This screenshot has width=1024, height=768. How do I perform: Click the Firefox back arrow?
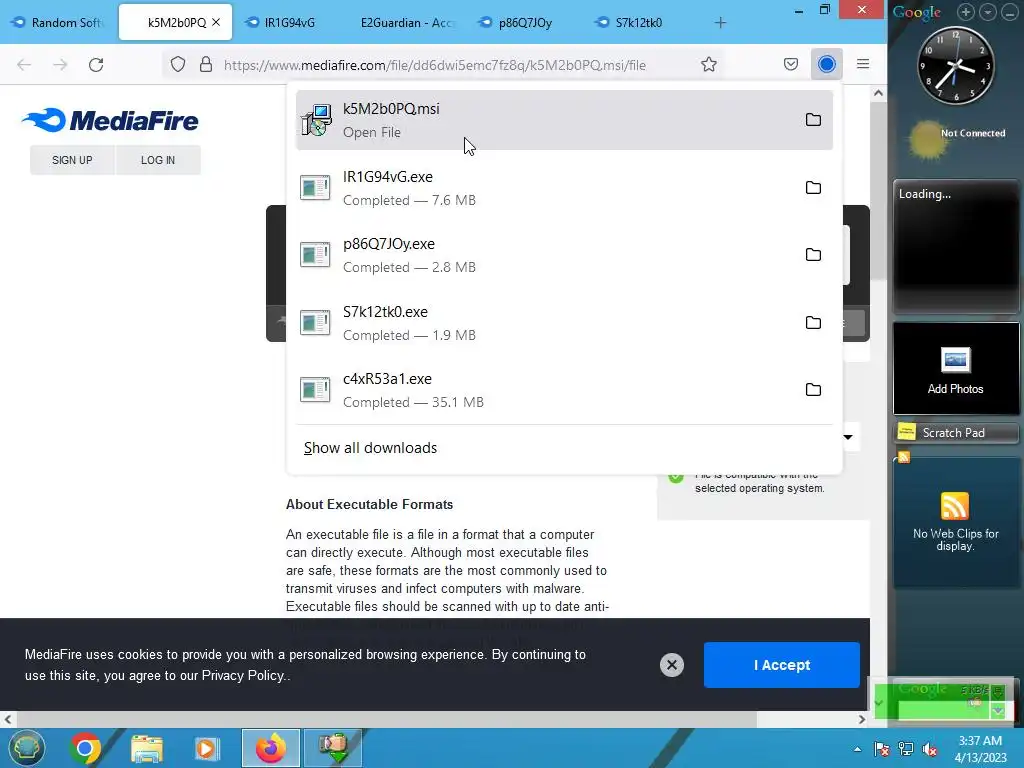point(24,65)
